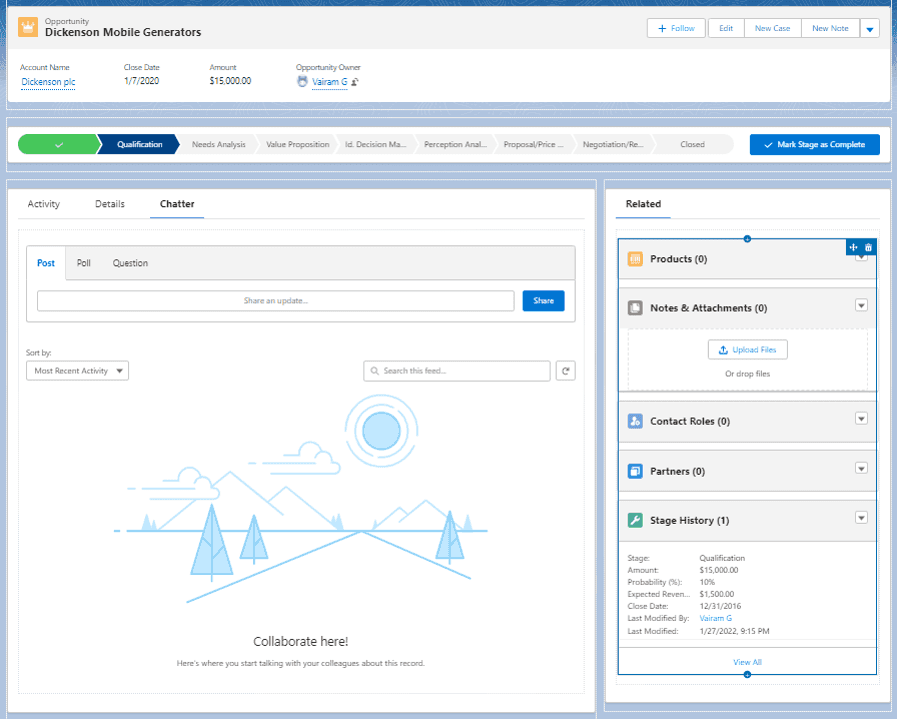
Task: Click the bottom add-component handle below View All
Action: point(747,674)
